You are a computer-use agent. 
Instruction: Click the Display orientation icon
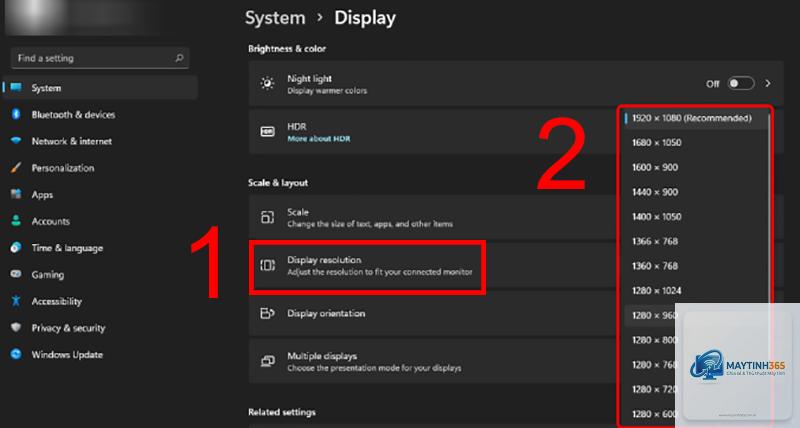pyautogui.click(x=267, y=313)
